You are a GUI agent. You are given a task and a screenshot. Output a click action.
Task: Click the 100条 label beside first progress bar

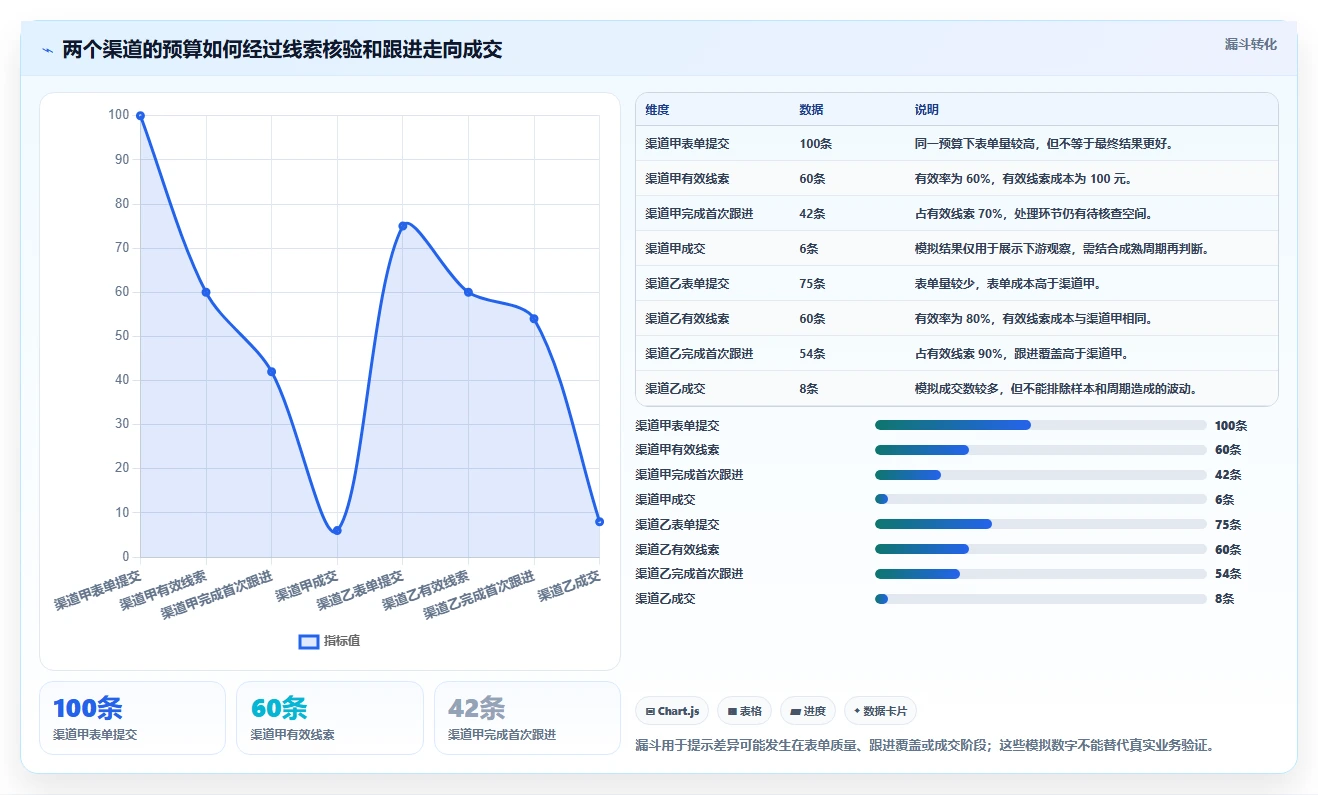point(1231,426)
